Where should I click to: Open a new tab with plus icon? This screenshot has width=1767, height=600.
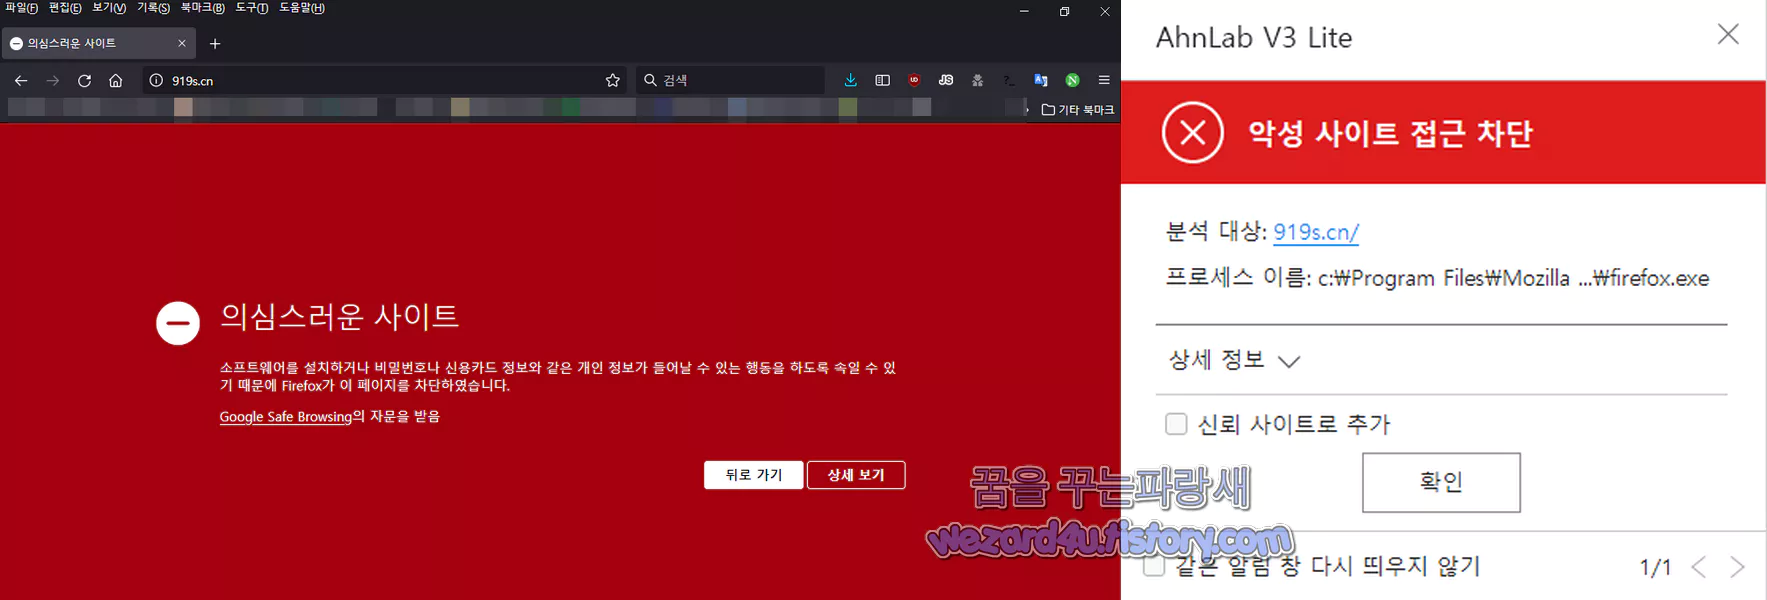(x=215, y=44)
